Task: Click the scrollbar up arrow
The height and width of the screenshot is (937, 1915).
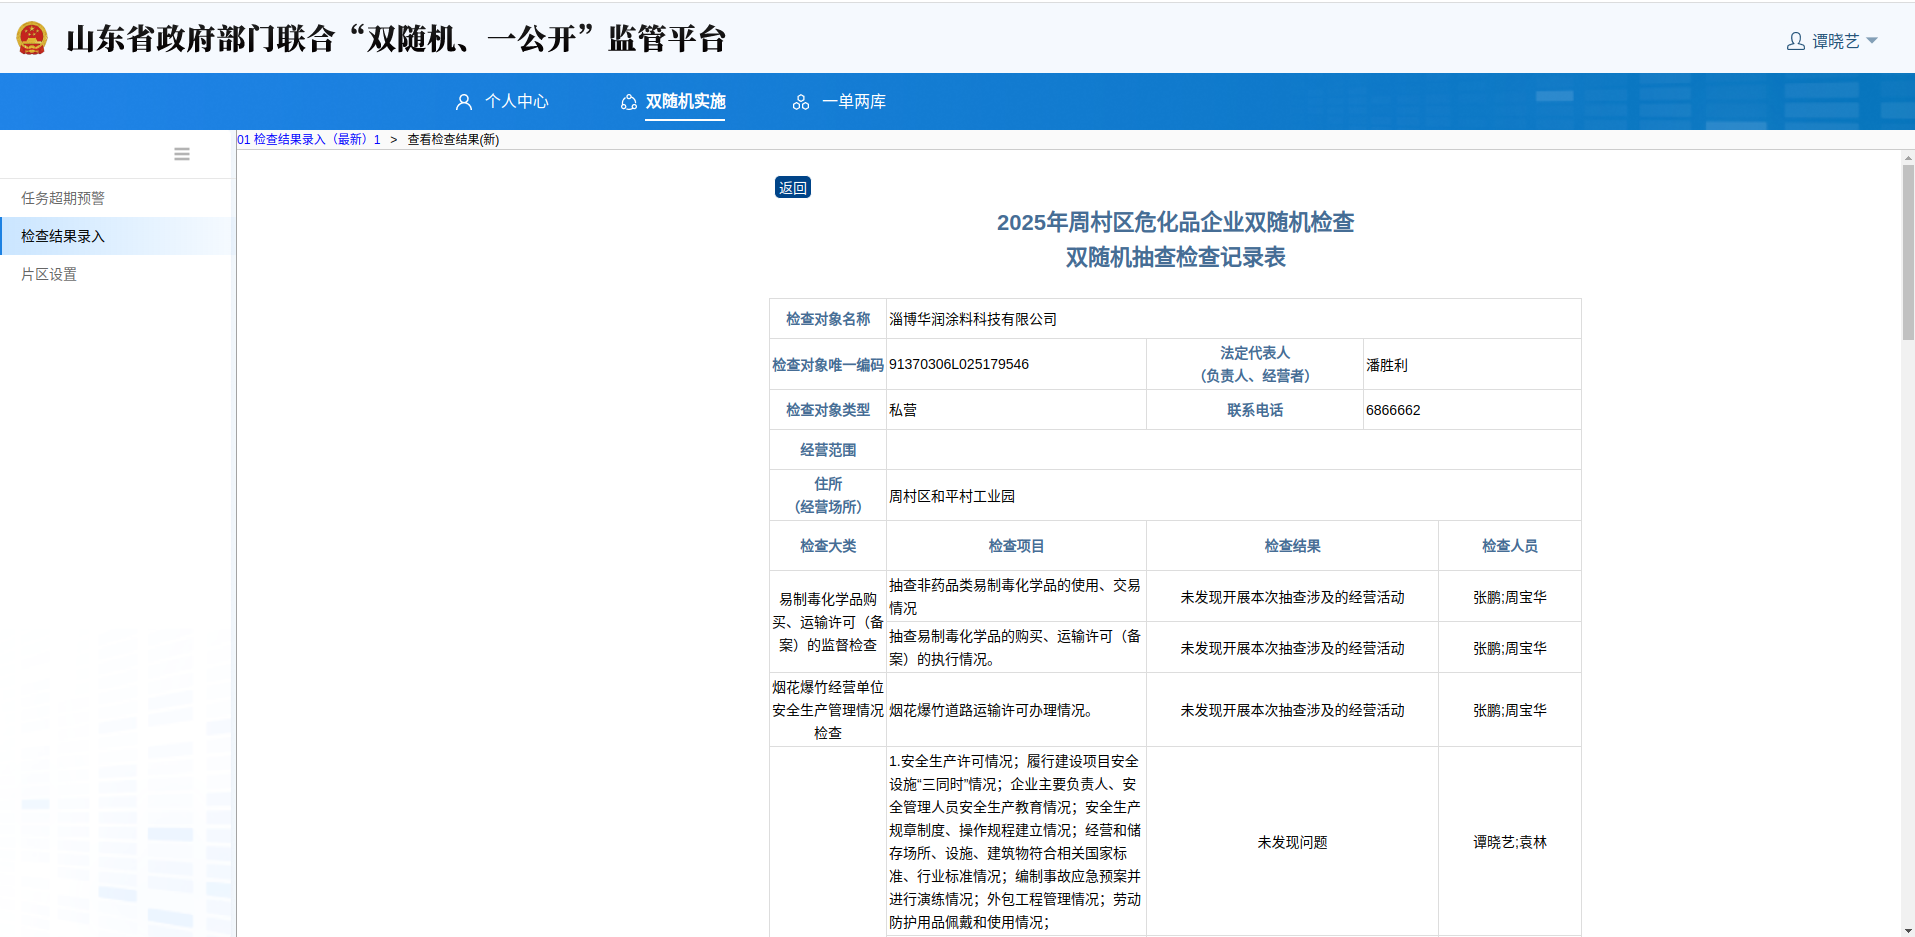Action: pyautogui.click(x=1908, y=157)
